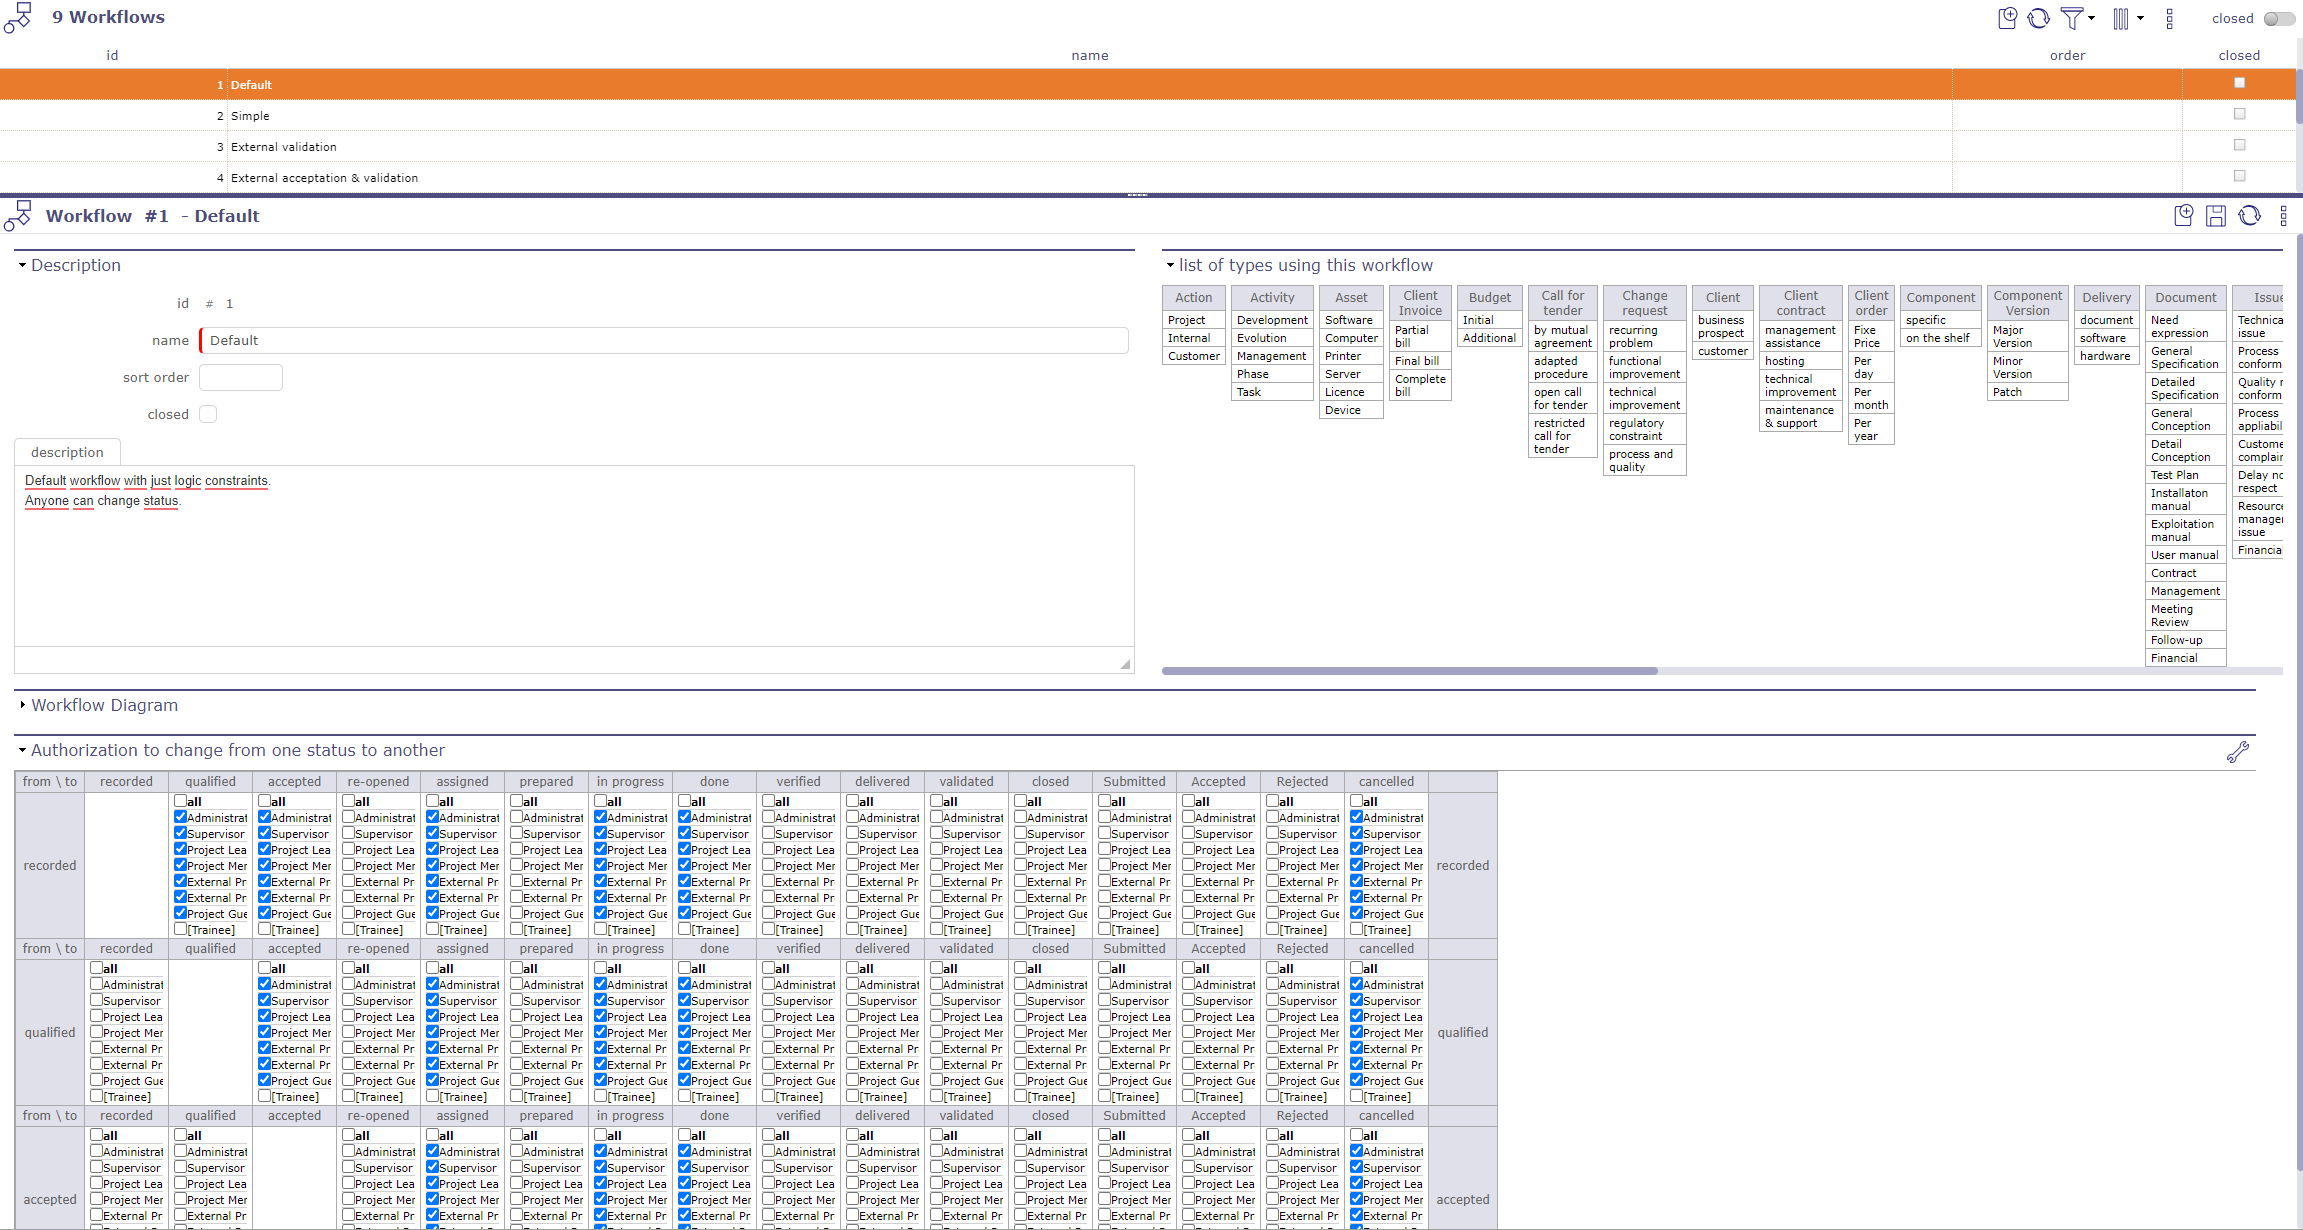Screen dimensions: 2303x1230
Task: Click the wrench icon in the Authorization section
Action: coord(2240,751)
